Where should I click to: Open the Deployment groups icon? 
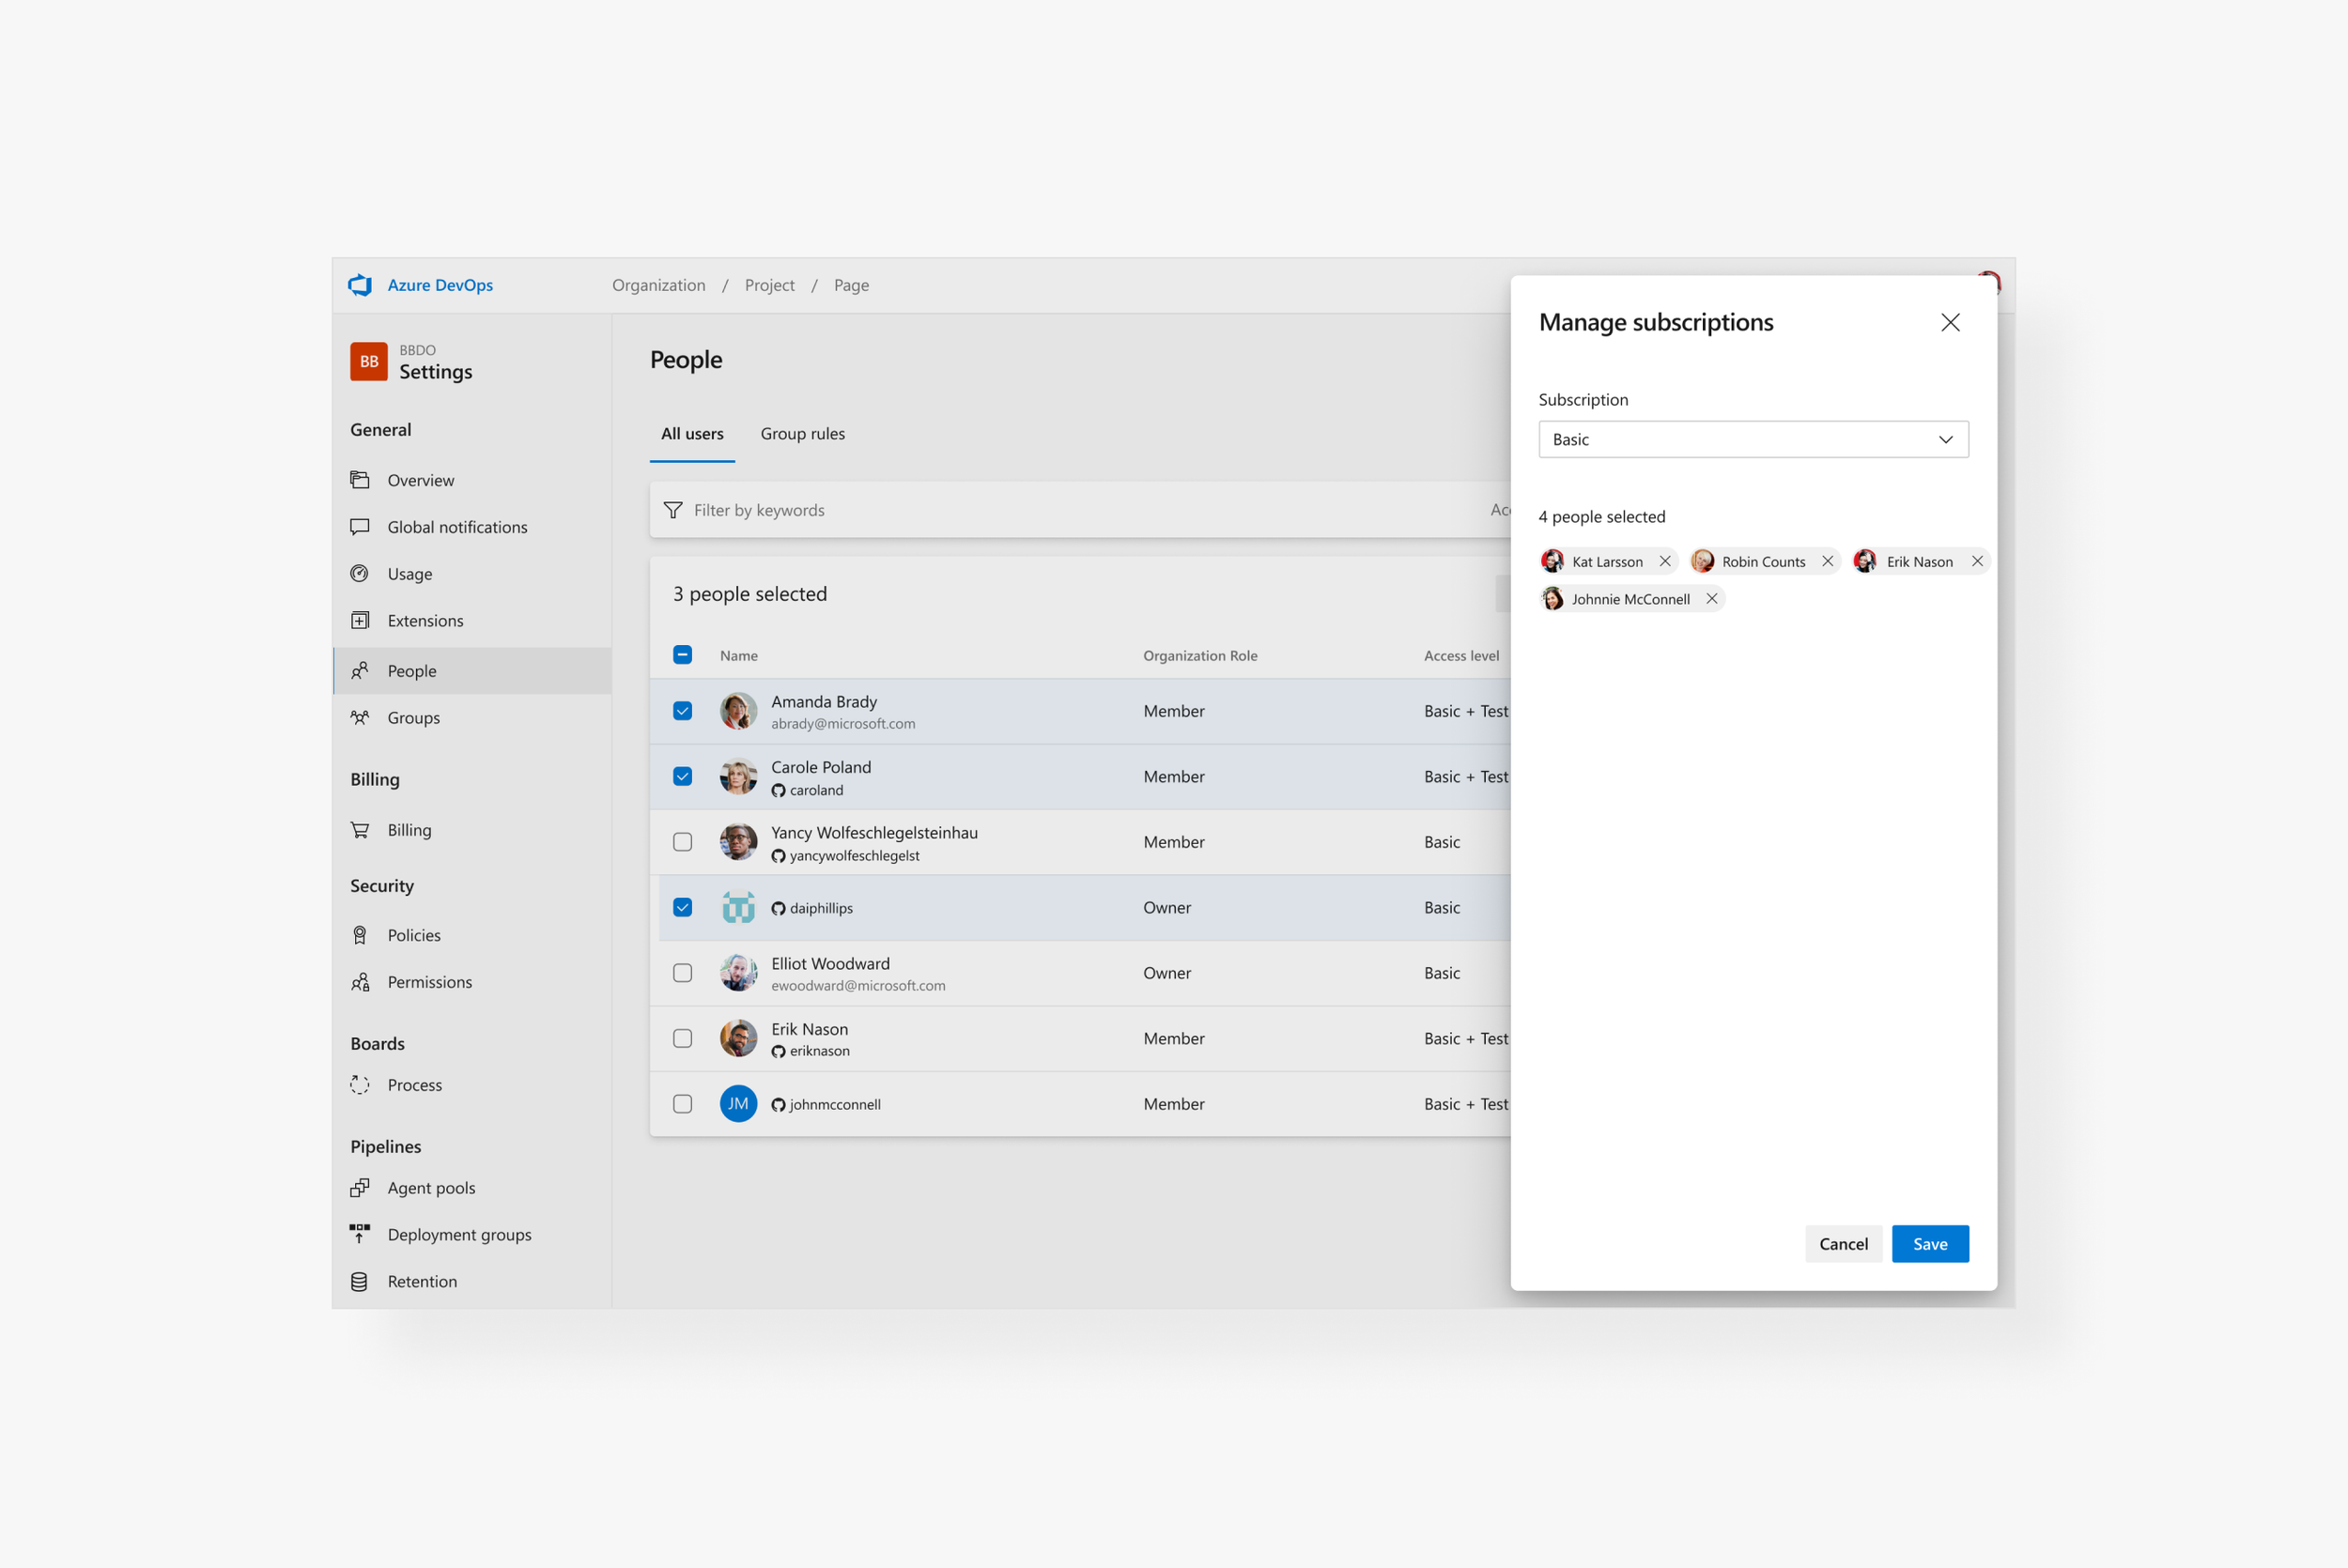tap(360, 1234)
